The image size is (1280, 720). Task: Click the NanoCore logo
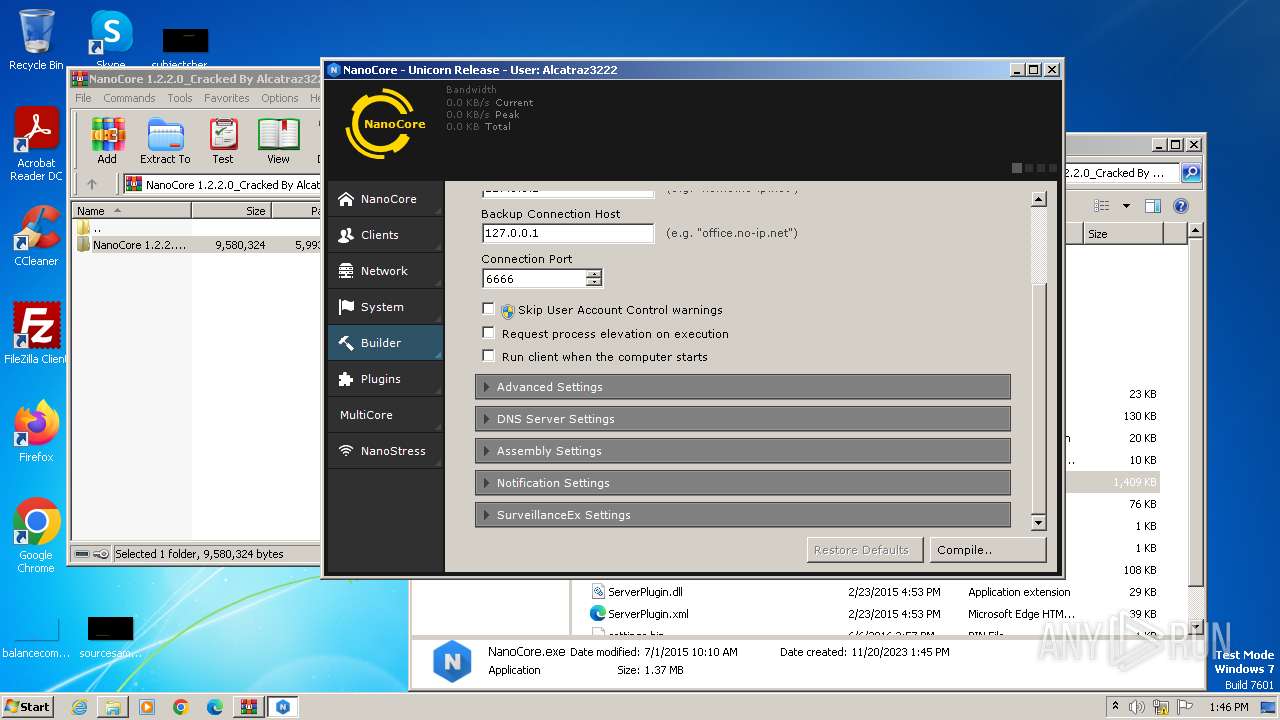(385, 124)
